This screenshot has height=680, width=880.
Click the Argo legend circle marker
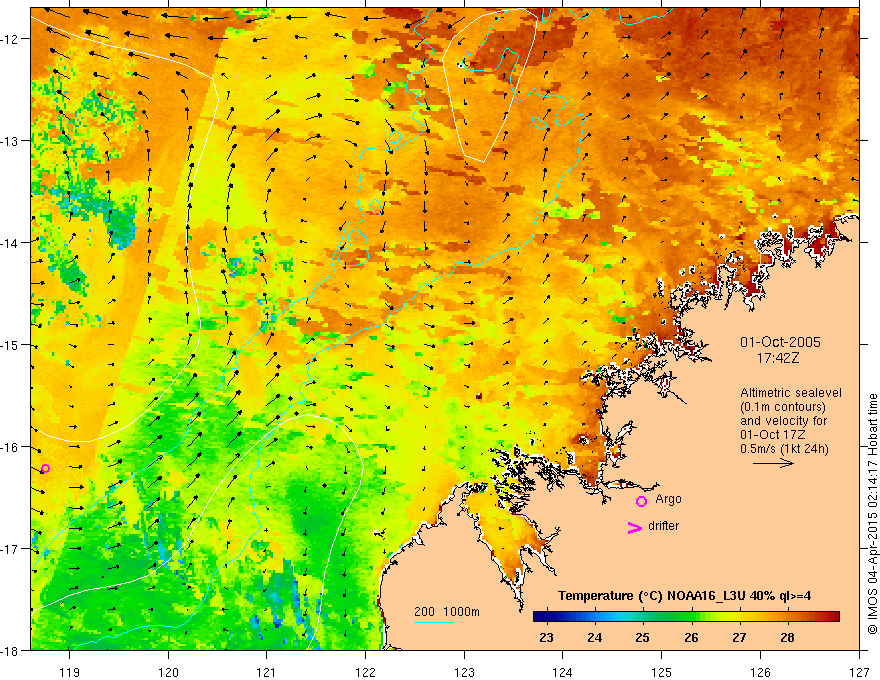point(641,501)
